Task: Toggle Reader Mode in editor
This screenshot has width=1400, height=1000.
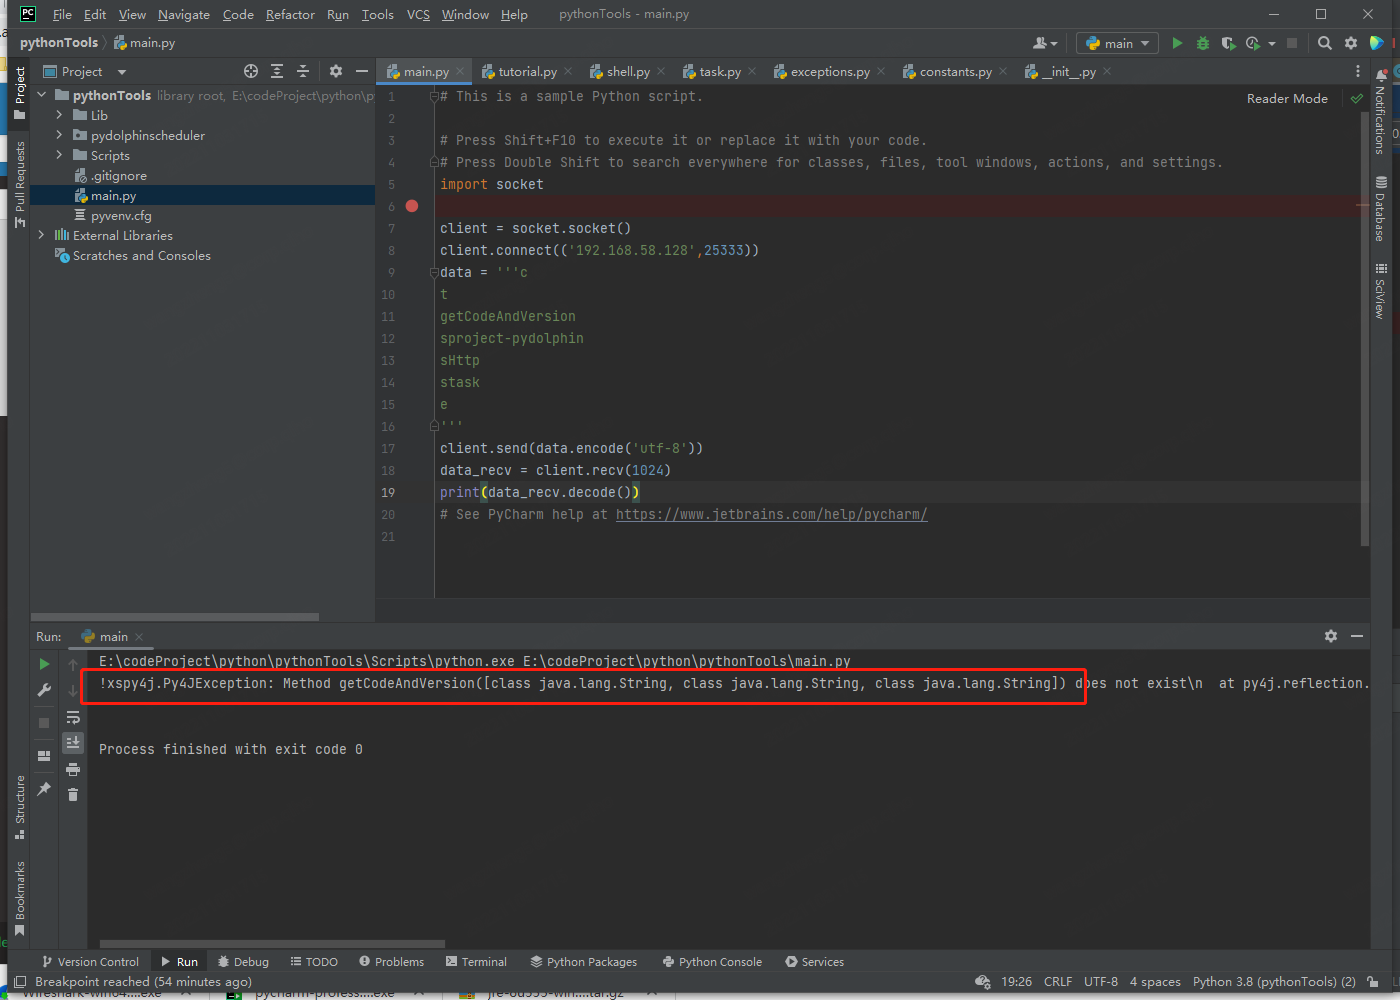Action: 1287,98
